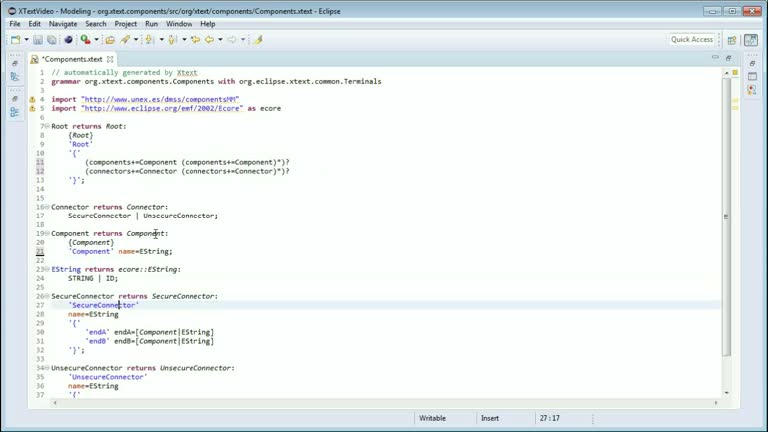Collapse the Component rule at line 19
This screenshot has height=432, width=768.
pos(48,234)
